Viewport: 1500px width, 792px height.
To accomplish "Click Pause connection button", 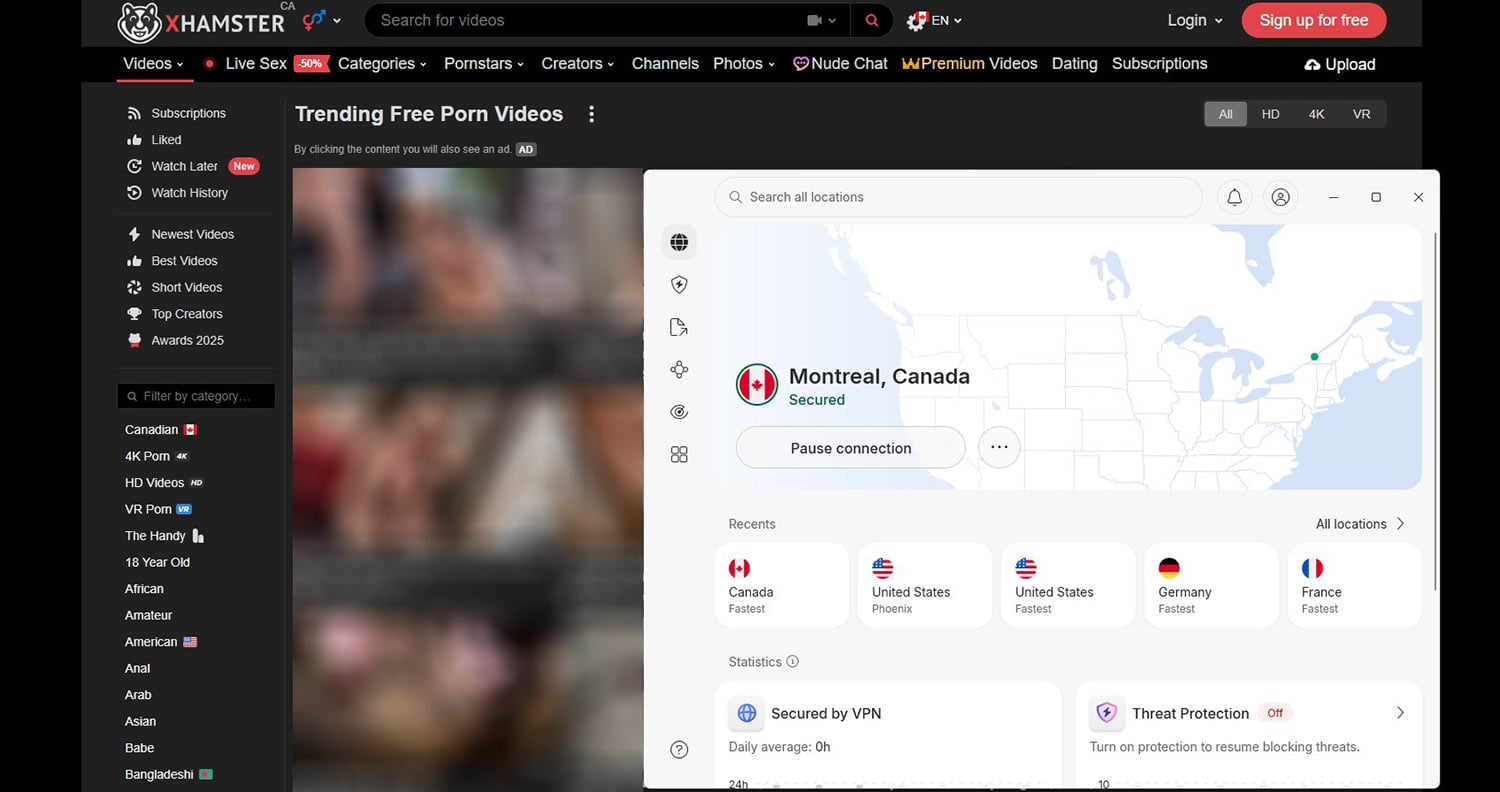I will [850, 448].
